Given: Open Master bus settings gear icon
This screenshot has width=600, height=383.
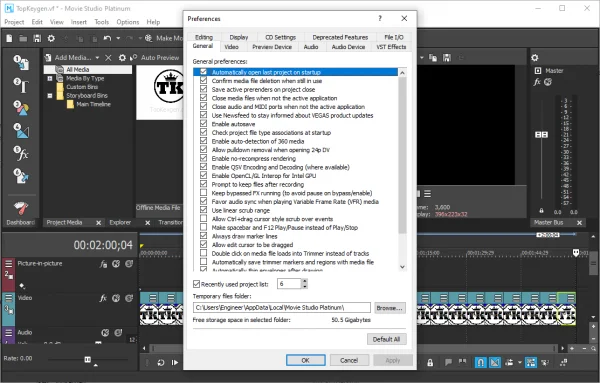Looking at the screenshot, I should pos(535,58).
